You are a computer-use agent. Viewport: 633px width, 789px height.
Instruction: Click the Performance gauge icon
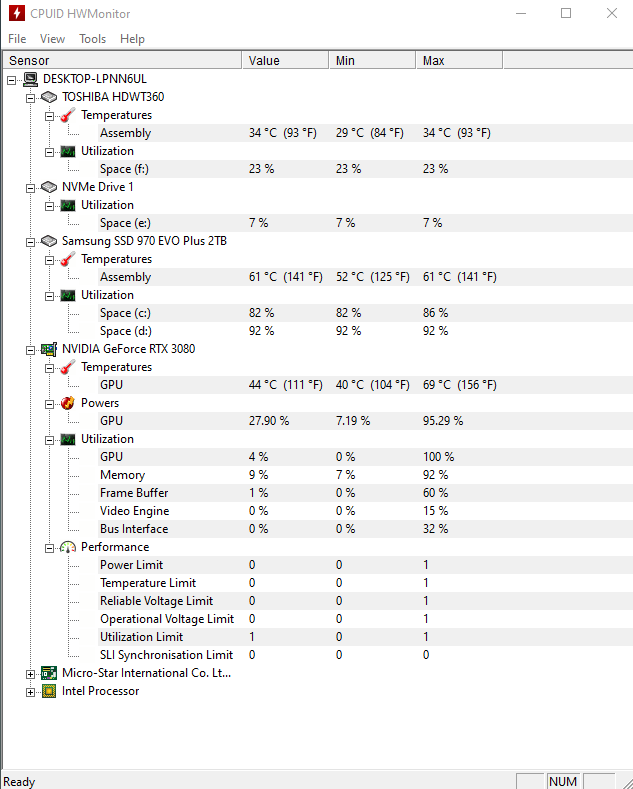pyautogui.click(x=67, y=547)
